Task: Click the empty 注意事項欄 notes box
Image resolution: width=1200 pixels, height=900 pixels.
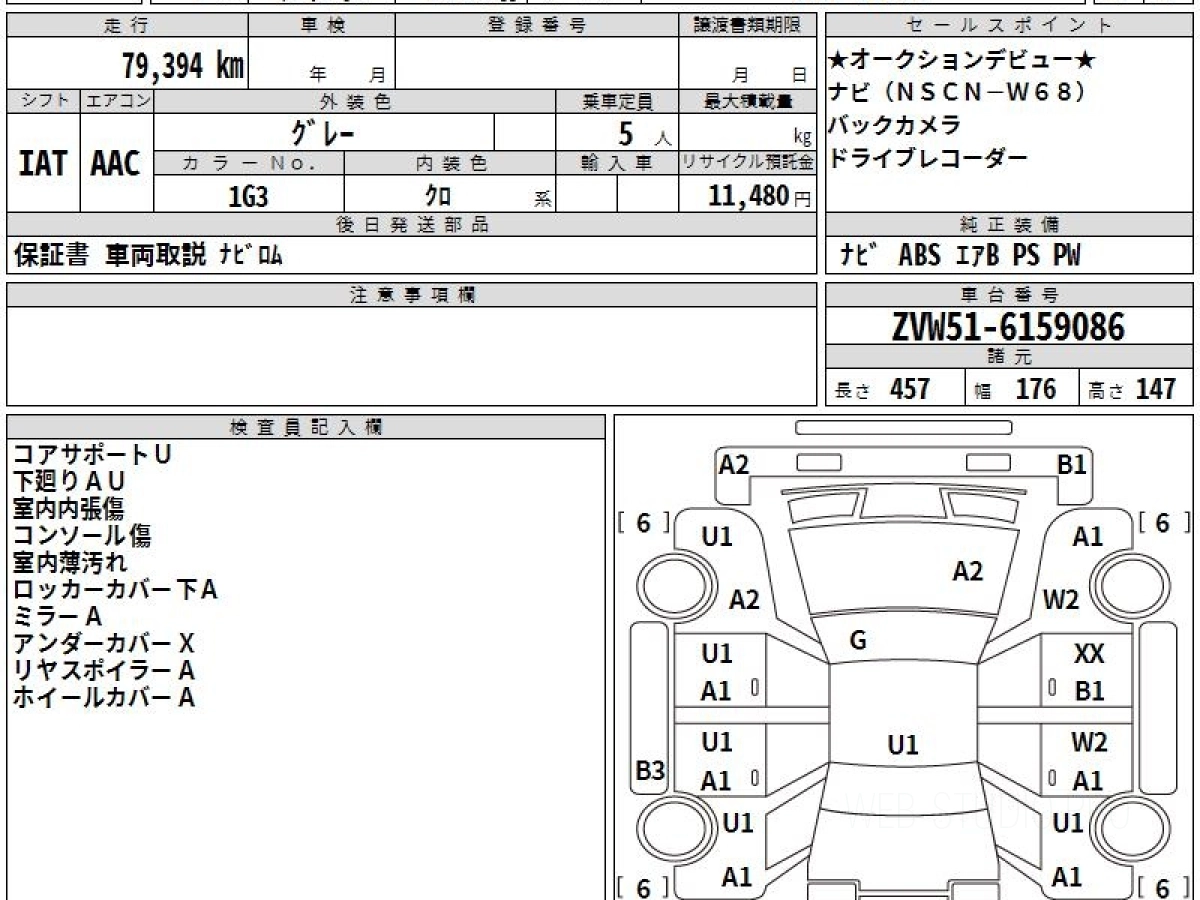Action: click(x=412, y=356)
